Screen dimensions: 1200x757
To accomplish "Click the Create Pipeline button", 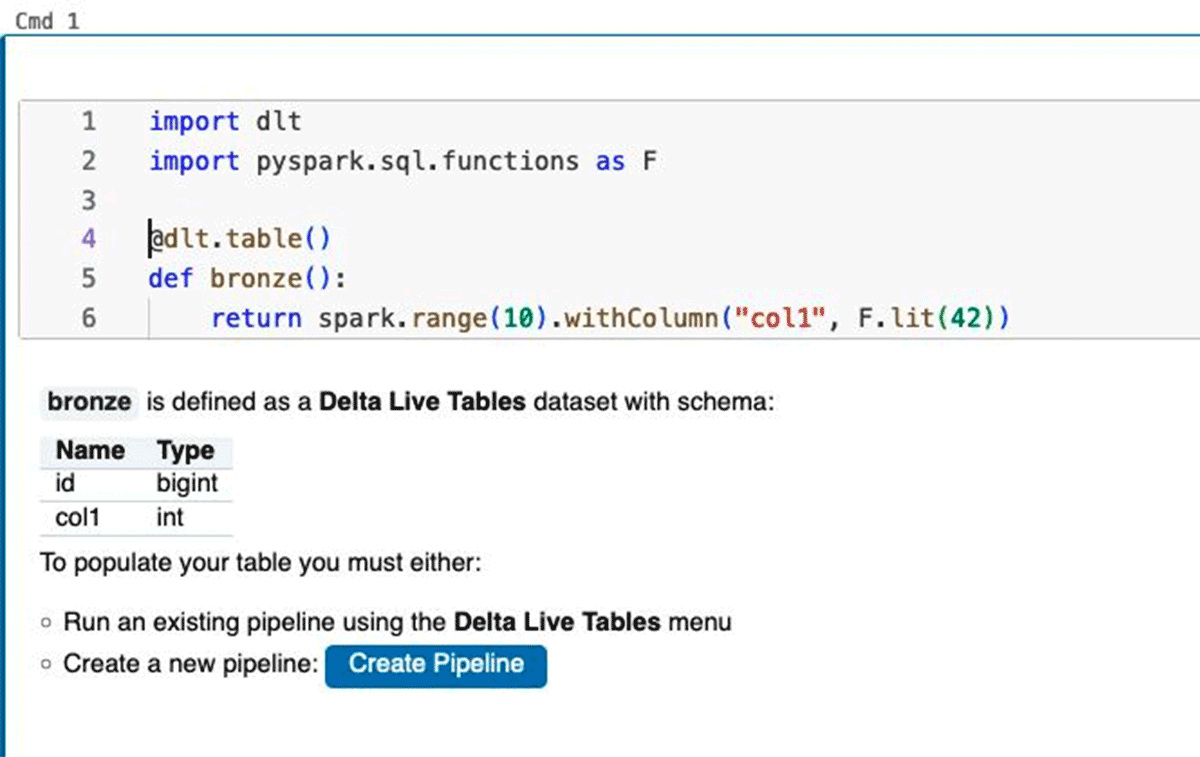I will pos(436,665).
